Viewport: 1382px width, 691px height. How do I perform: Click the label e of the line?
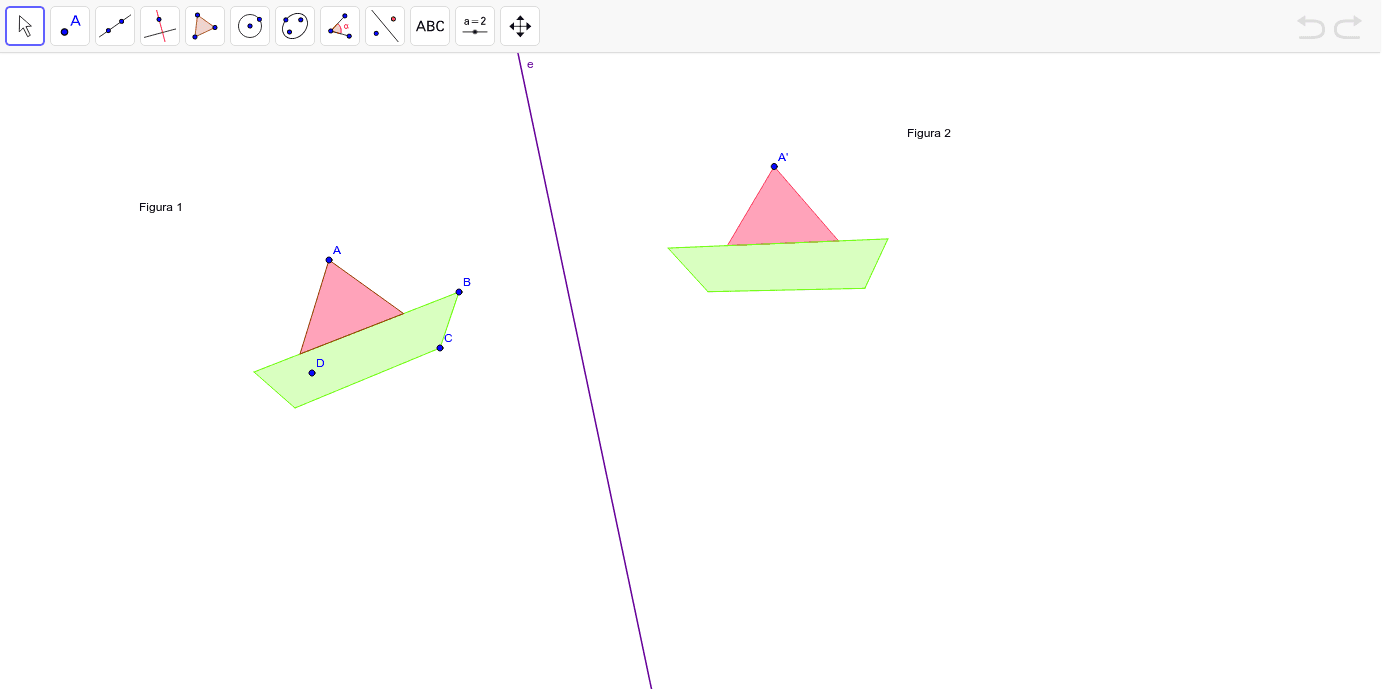pyautogui.click(x=530, y=65)
